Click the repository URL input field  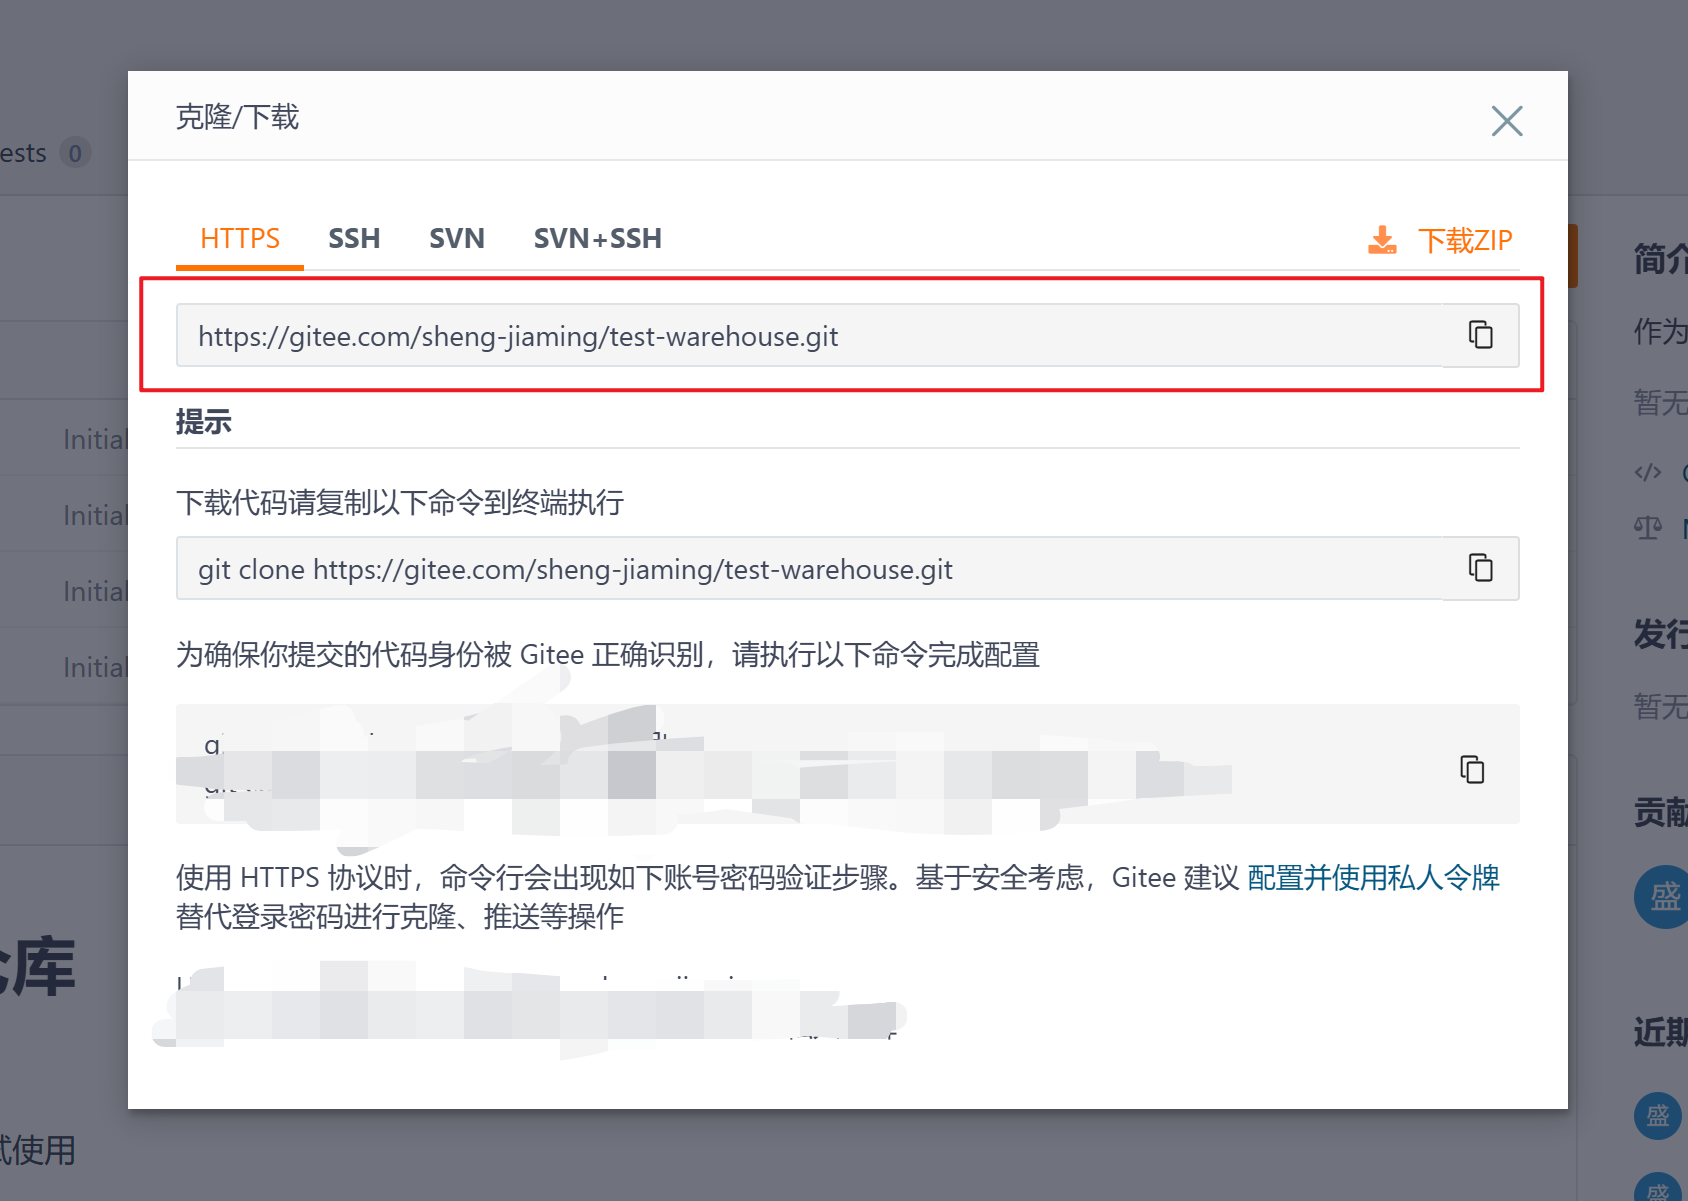[x=810, y=336]
